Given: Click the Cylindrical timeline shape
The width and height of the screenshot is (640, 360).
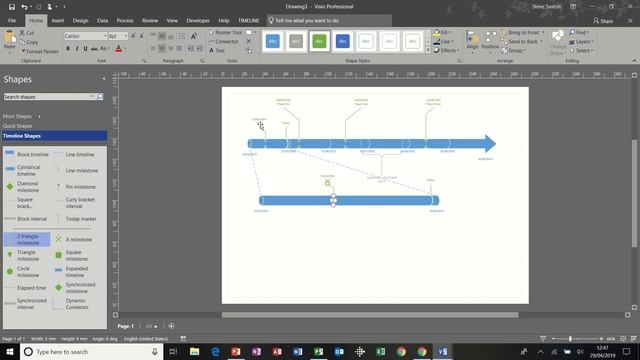Looking at the screenshot, I should (27, 171).
